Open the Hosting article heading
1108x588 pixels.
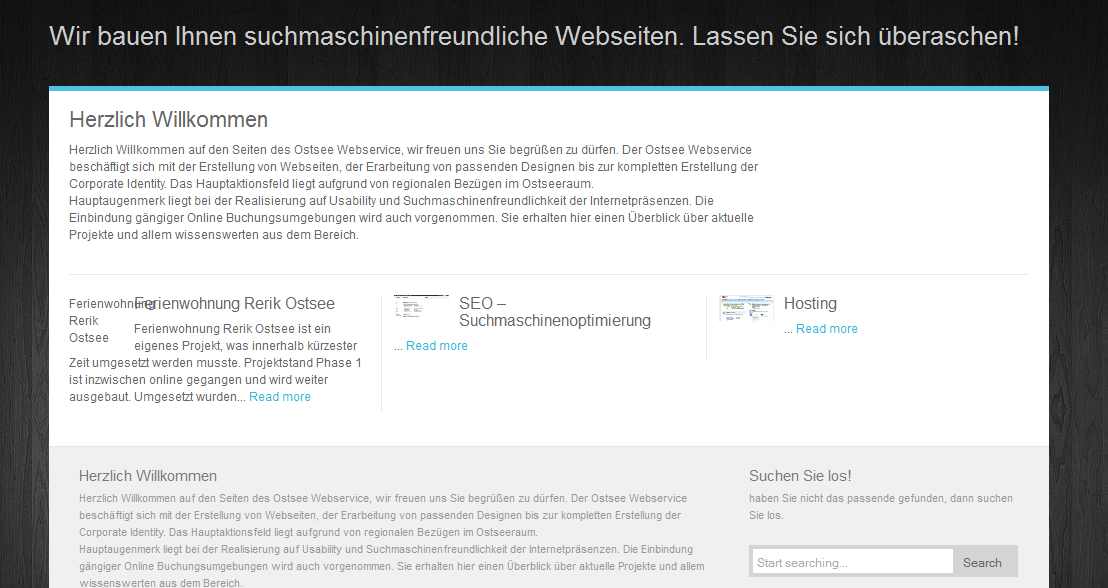[810, 303]
